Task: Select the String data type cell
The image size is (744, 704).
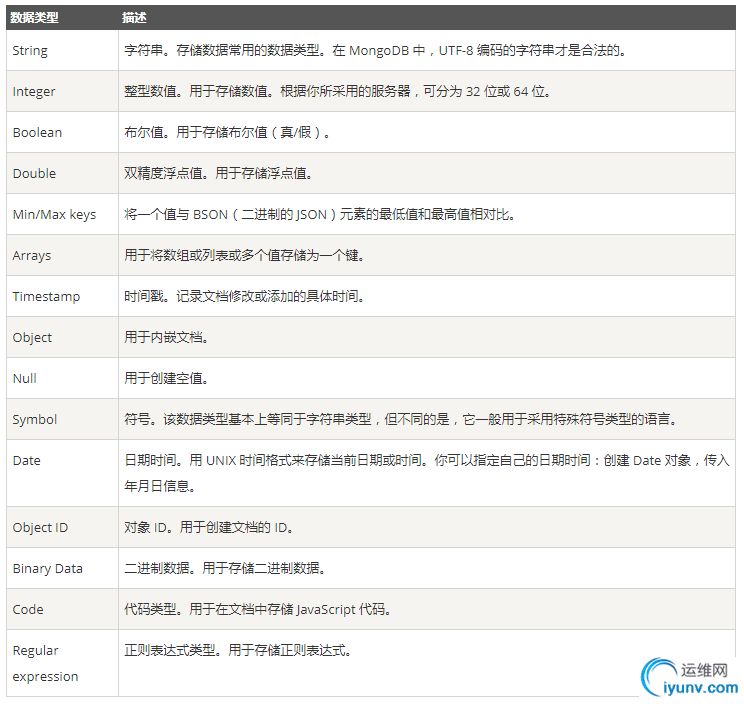Action: [62, 50]
